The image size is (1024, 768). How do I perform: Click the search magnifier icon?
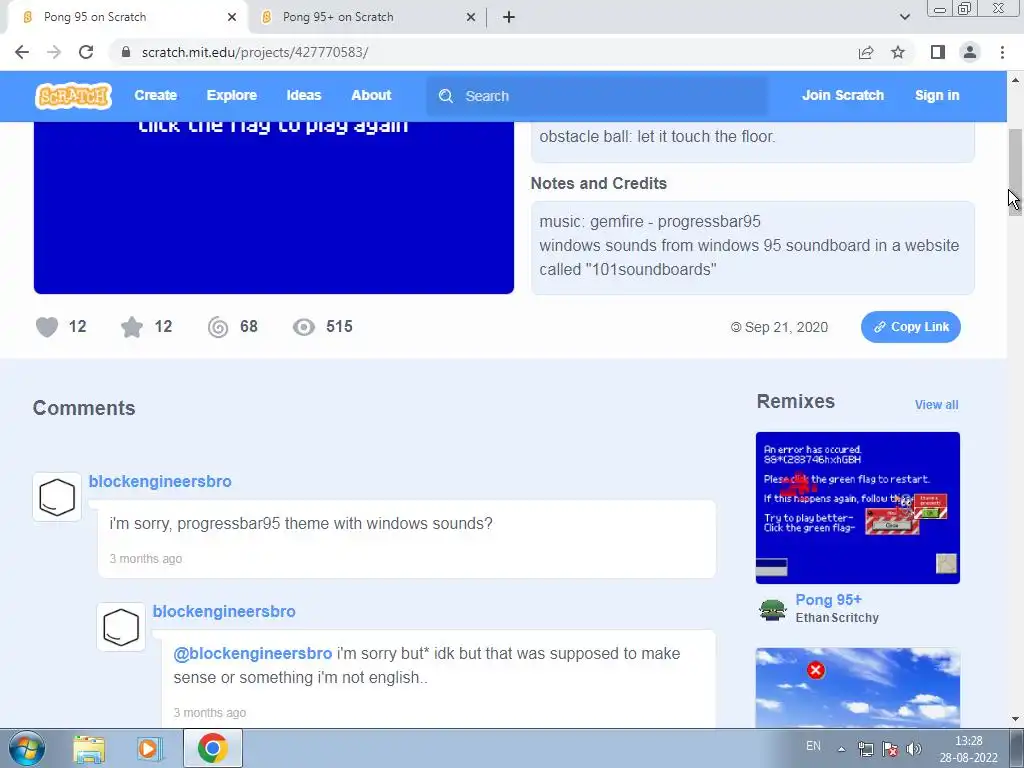(x=446, y=96)
